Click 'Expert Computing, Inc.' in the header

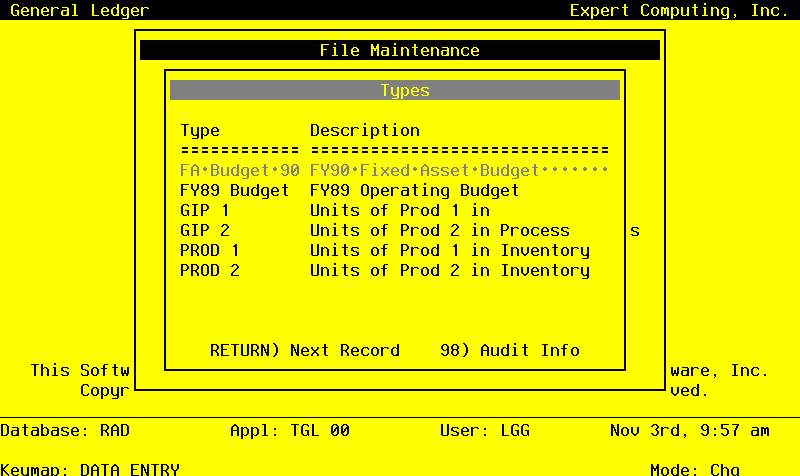679,10
